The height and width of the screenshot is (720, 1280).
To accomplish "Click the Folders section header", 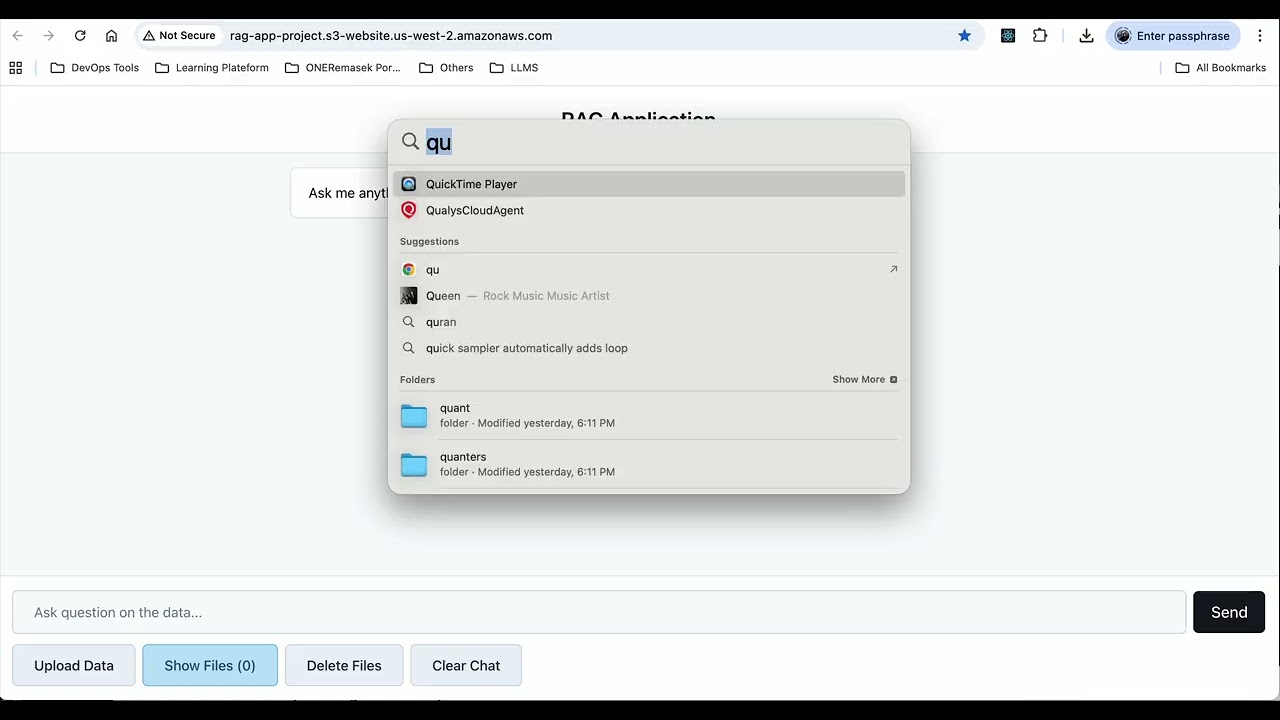I will tap(417, 380).
